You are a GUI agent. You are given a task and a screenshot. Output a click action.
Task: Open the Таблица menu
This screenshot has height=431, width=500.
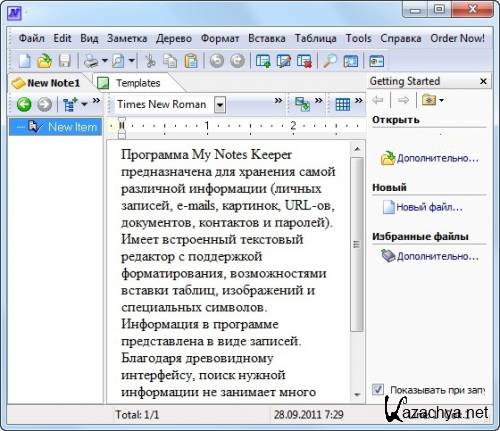[x=315, y=38]
